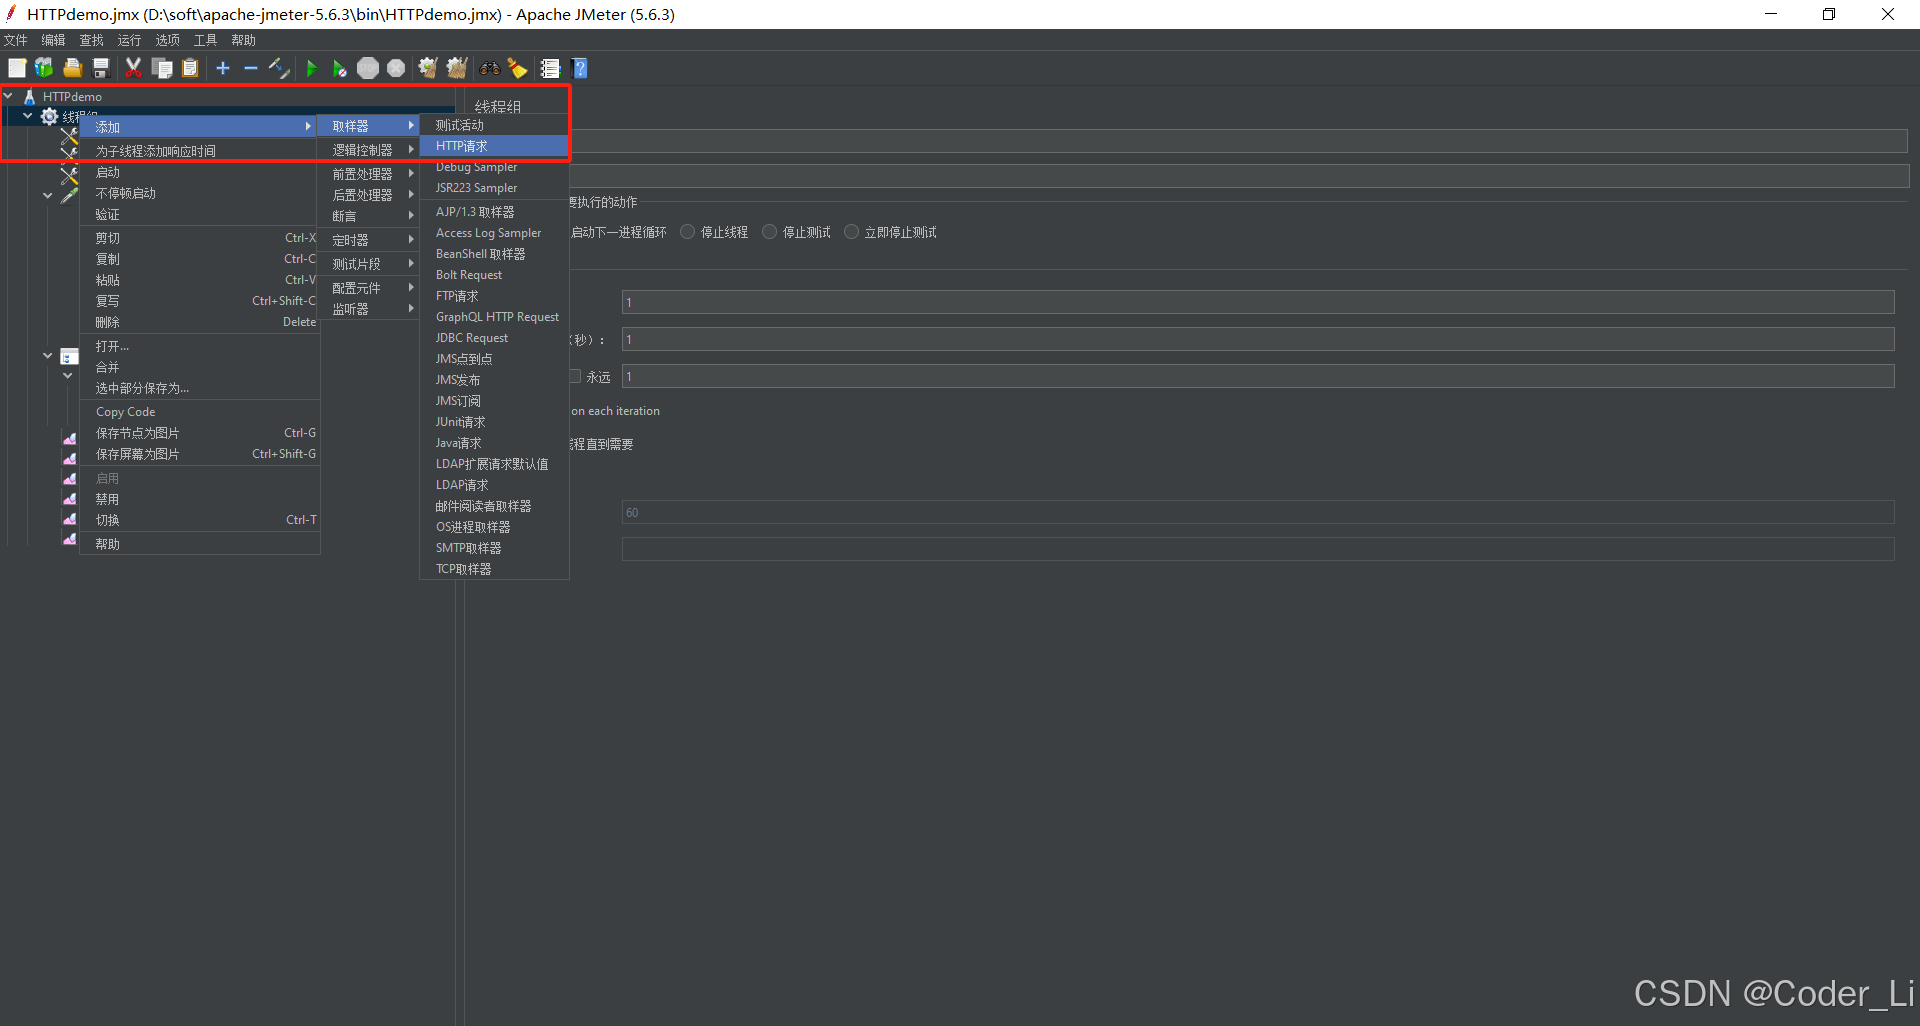The width and height of the screenshot is (1920, 1026).
Task: Click the thread count input field
Action: 1258,302
